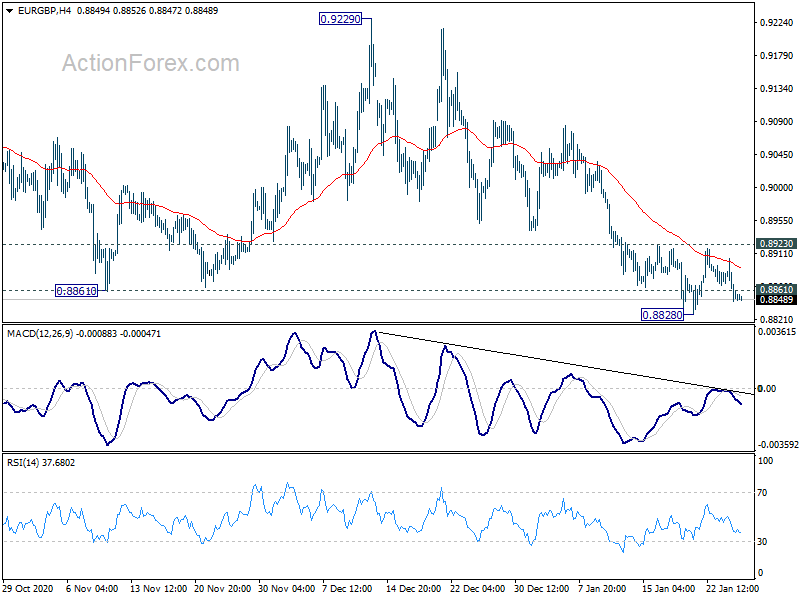This screenshot has height=600, width=800.
Task: Select the RSI(14) 37.6802 indicator label
Action: click(41, 463)
